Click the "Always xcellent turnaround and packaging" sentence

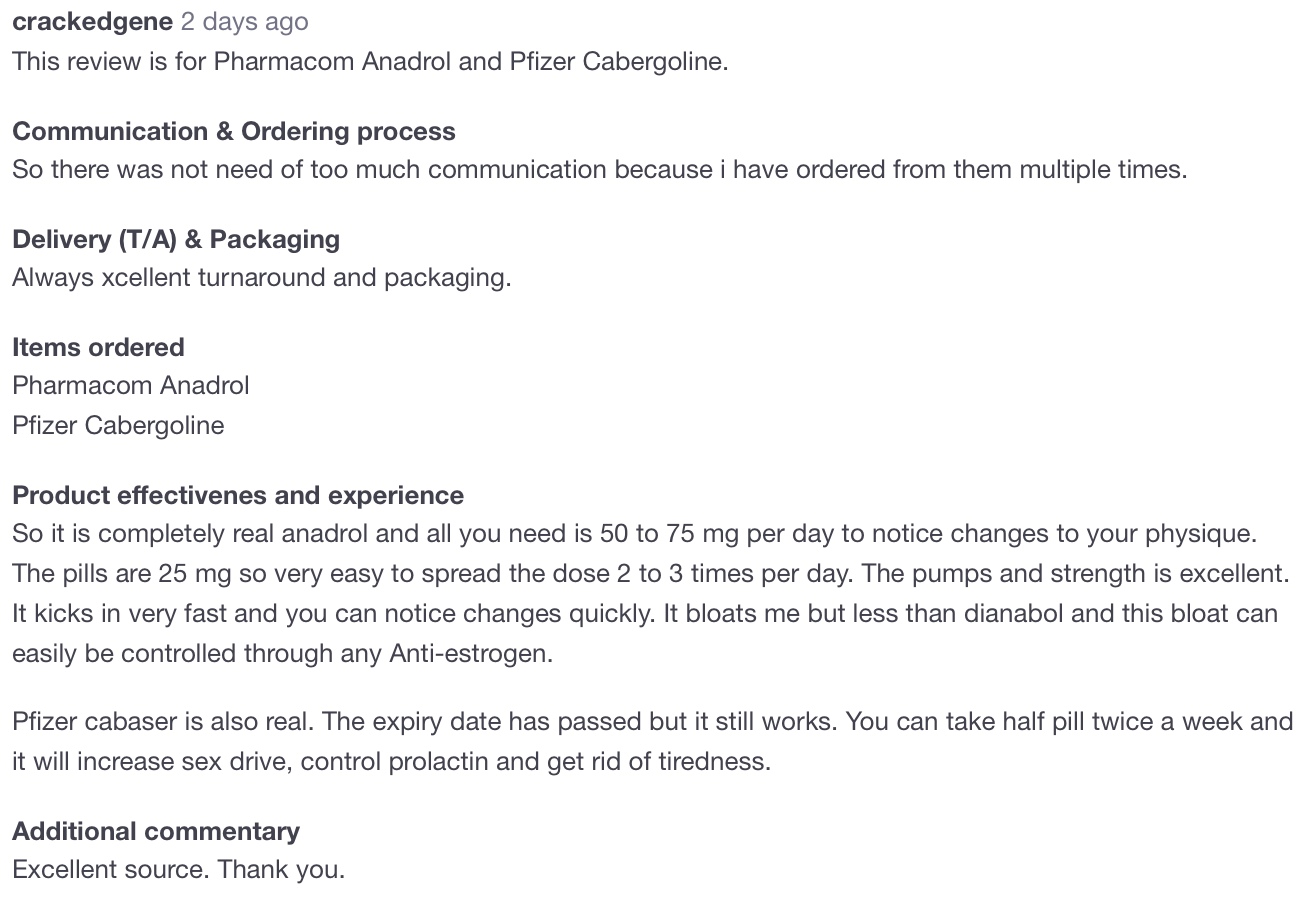(261, 277)
